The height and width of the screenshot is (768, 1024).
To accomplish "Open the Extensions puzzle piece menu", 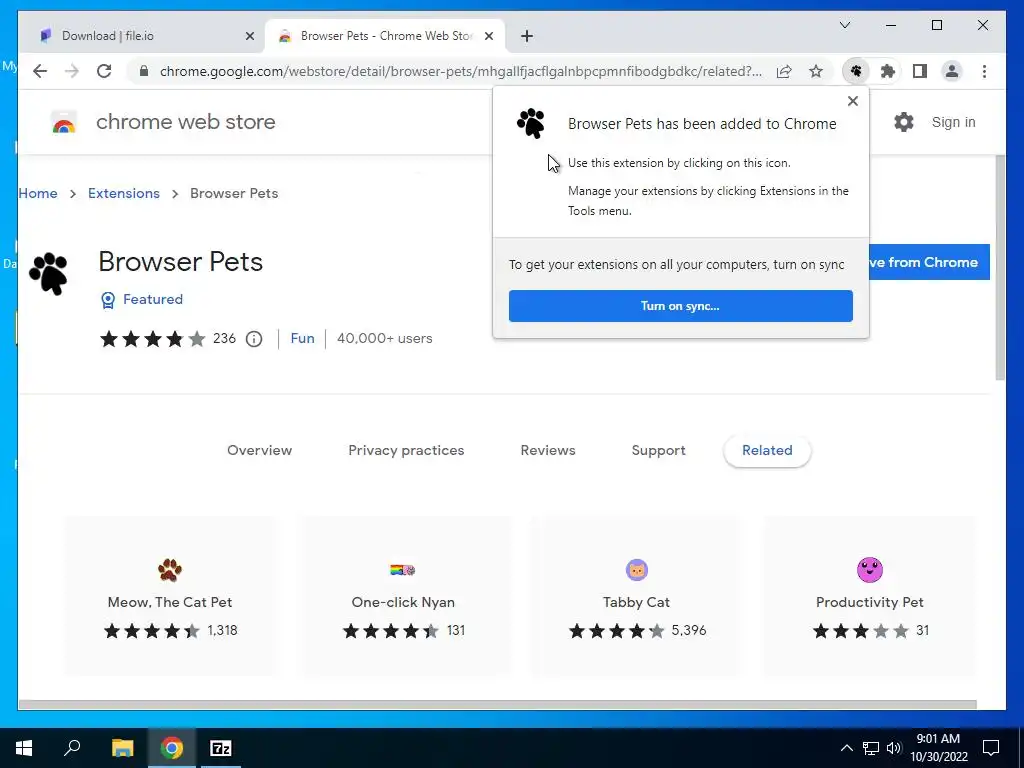I will (888, 71).
